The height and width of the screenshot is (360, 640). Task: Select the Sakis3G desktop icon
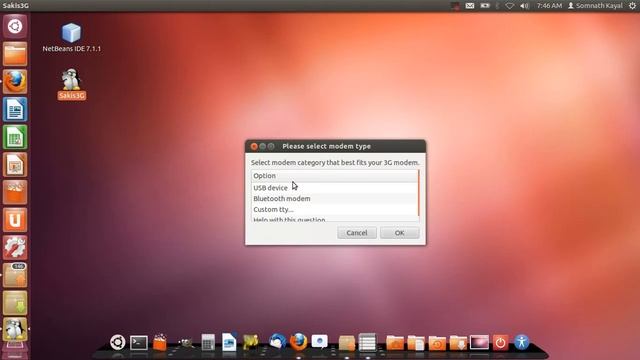click(x=71, y=84)
